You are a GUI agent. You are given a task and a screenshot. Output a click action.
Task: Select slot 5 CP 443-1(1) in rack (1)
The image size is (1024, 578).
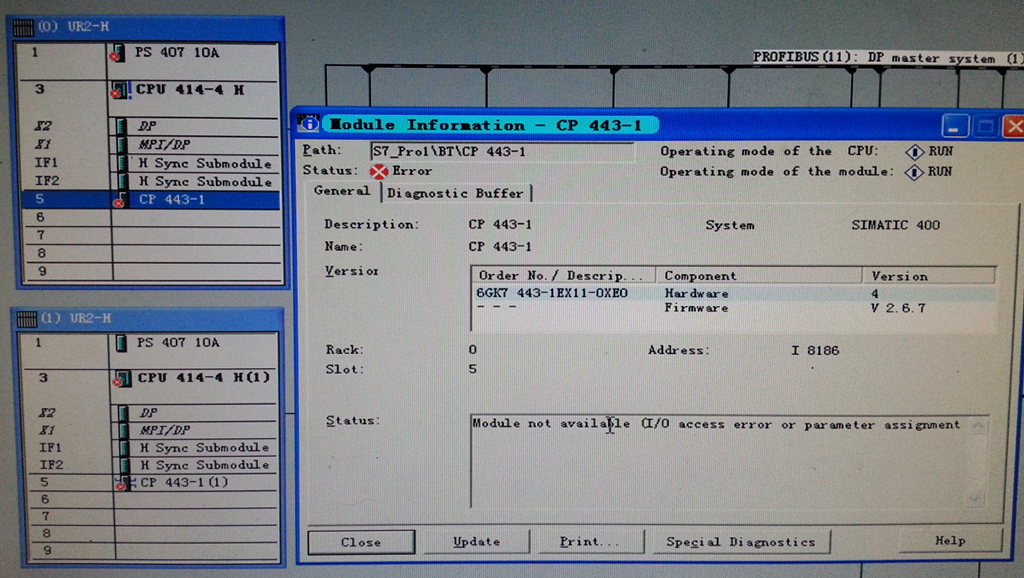click(x=152, y=483)
